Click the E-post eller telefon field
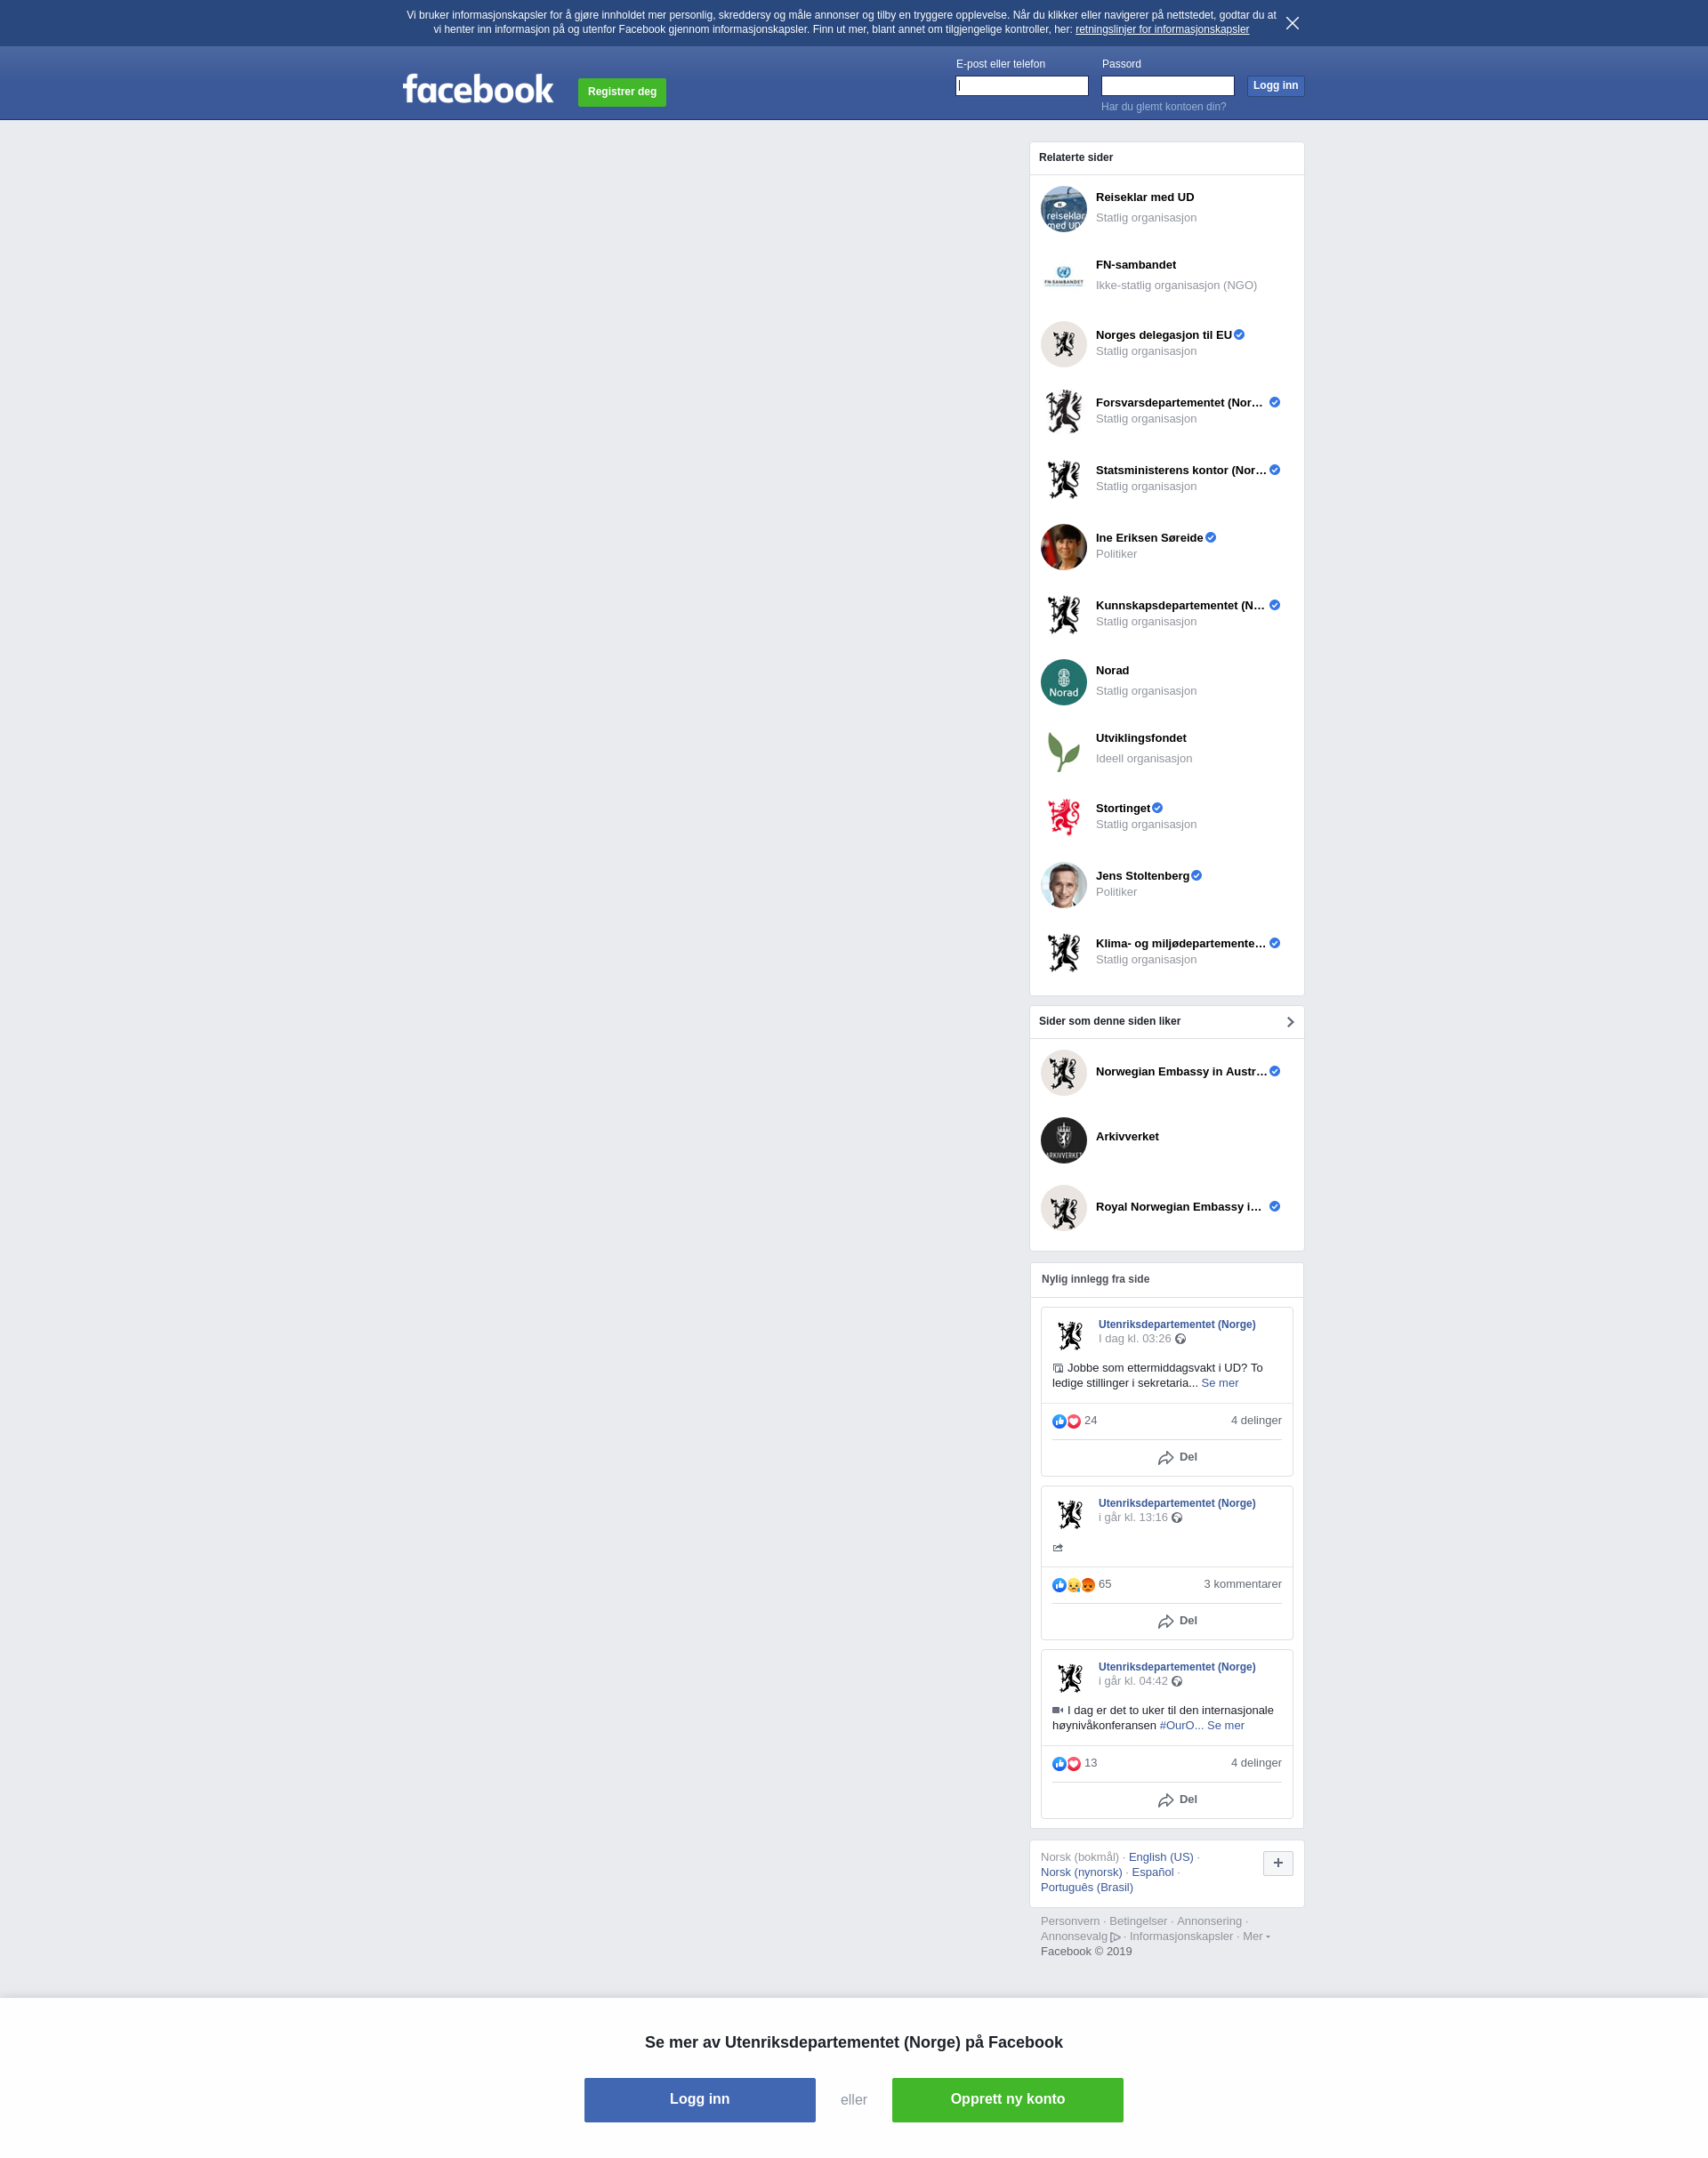This screenshot has width=1708, height=2158. pos(1021,86)
